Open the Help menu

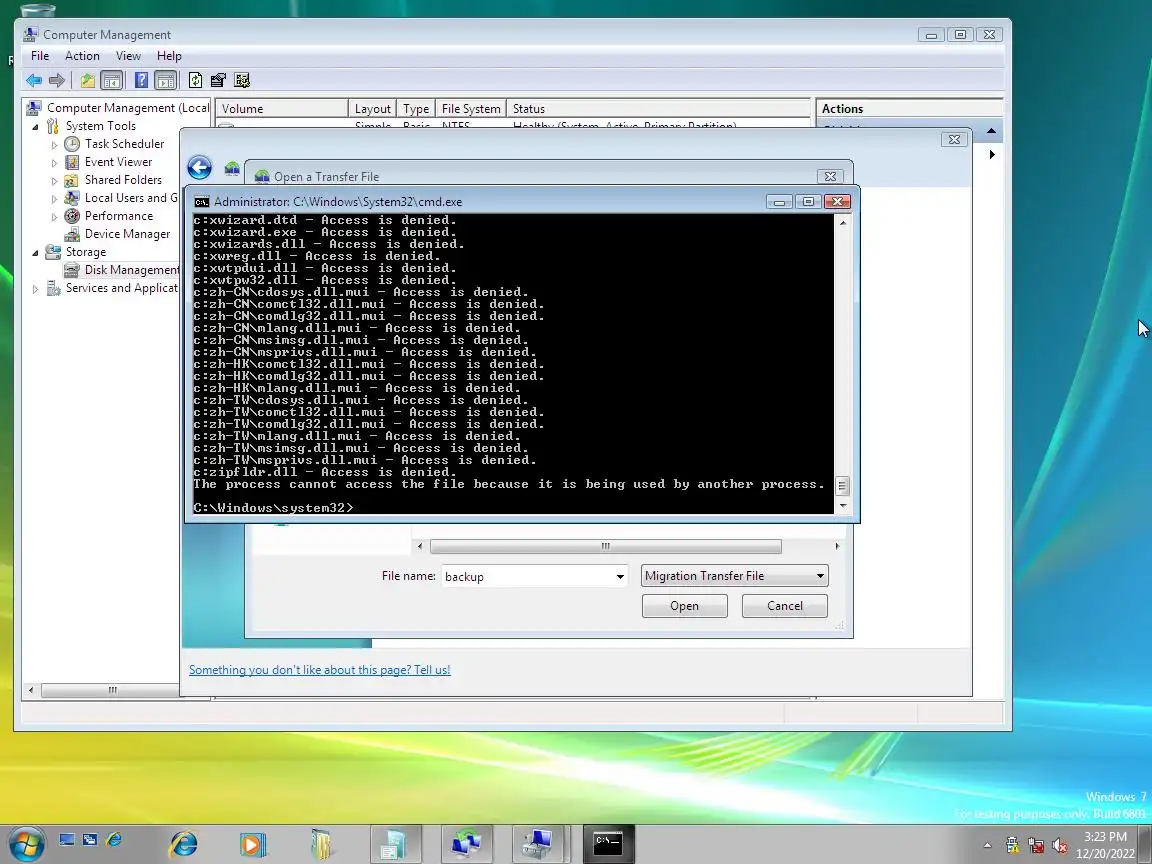point(169,56)
